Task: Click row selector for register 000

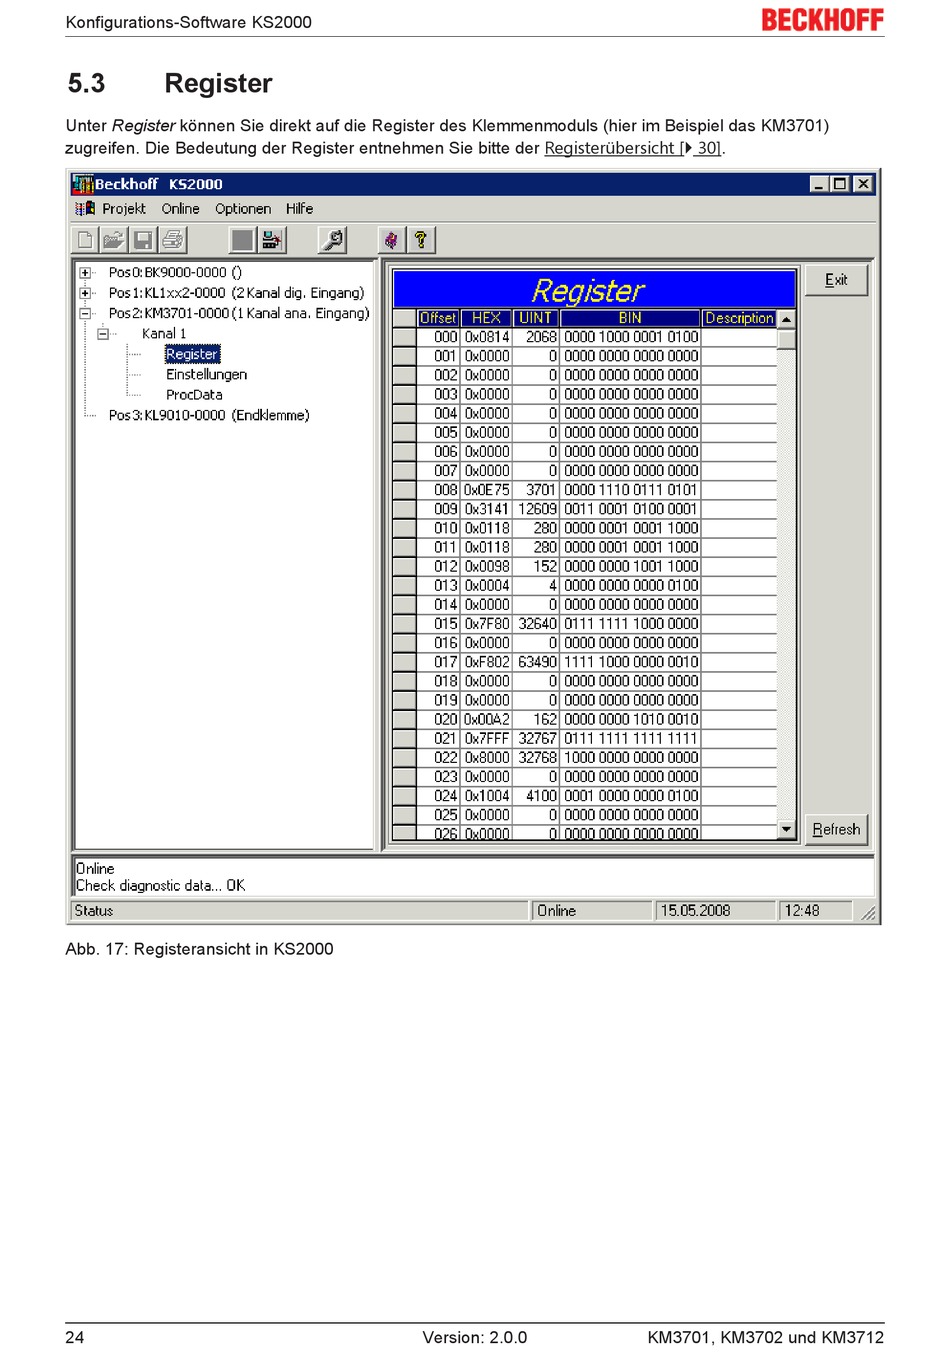Action: click(405, 337)
